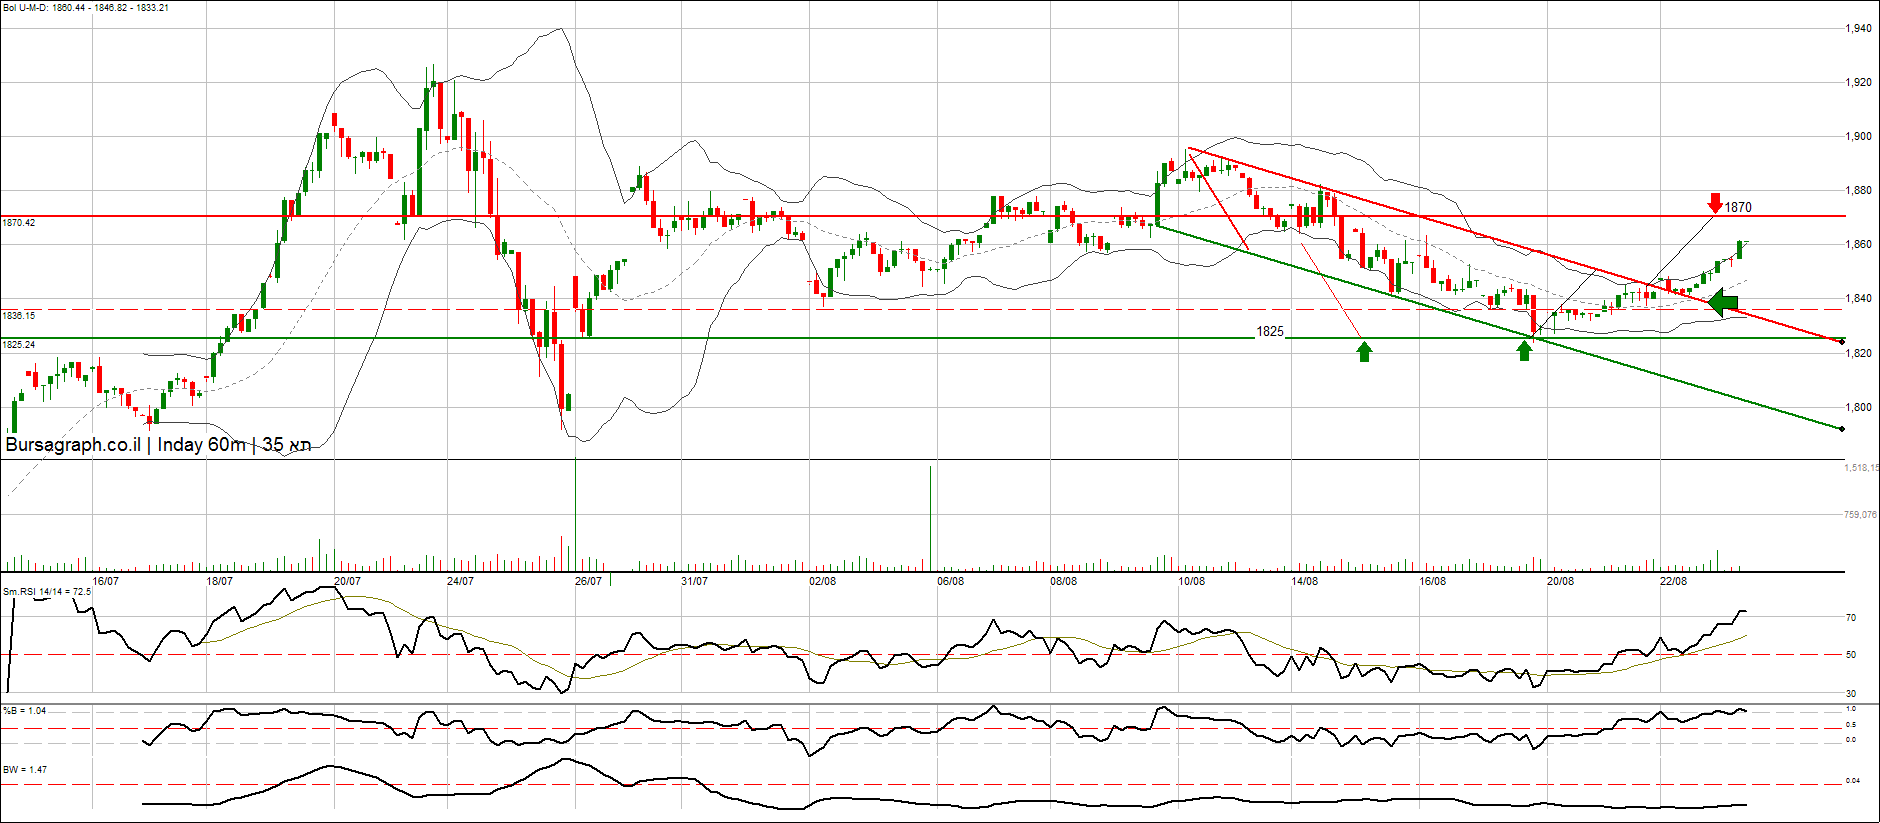This screenshot has height=823, width=1880.
Task: Click the red down arrow beside 1870
Action: click(1715, 203)
